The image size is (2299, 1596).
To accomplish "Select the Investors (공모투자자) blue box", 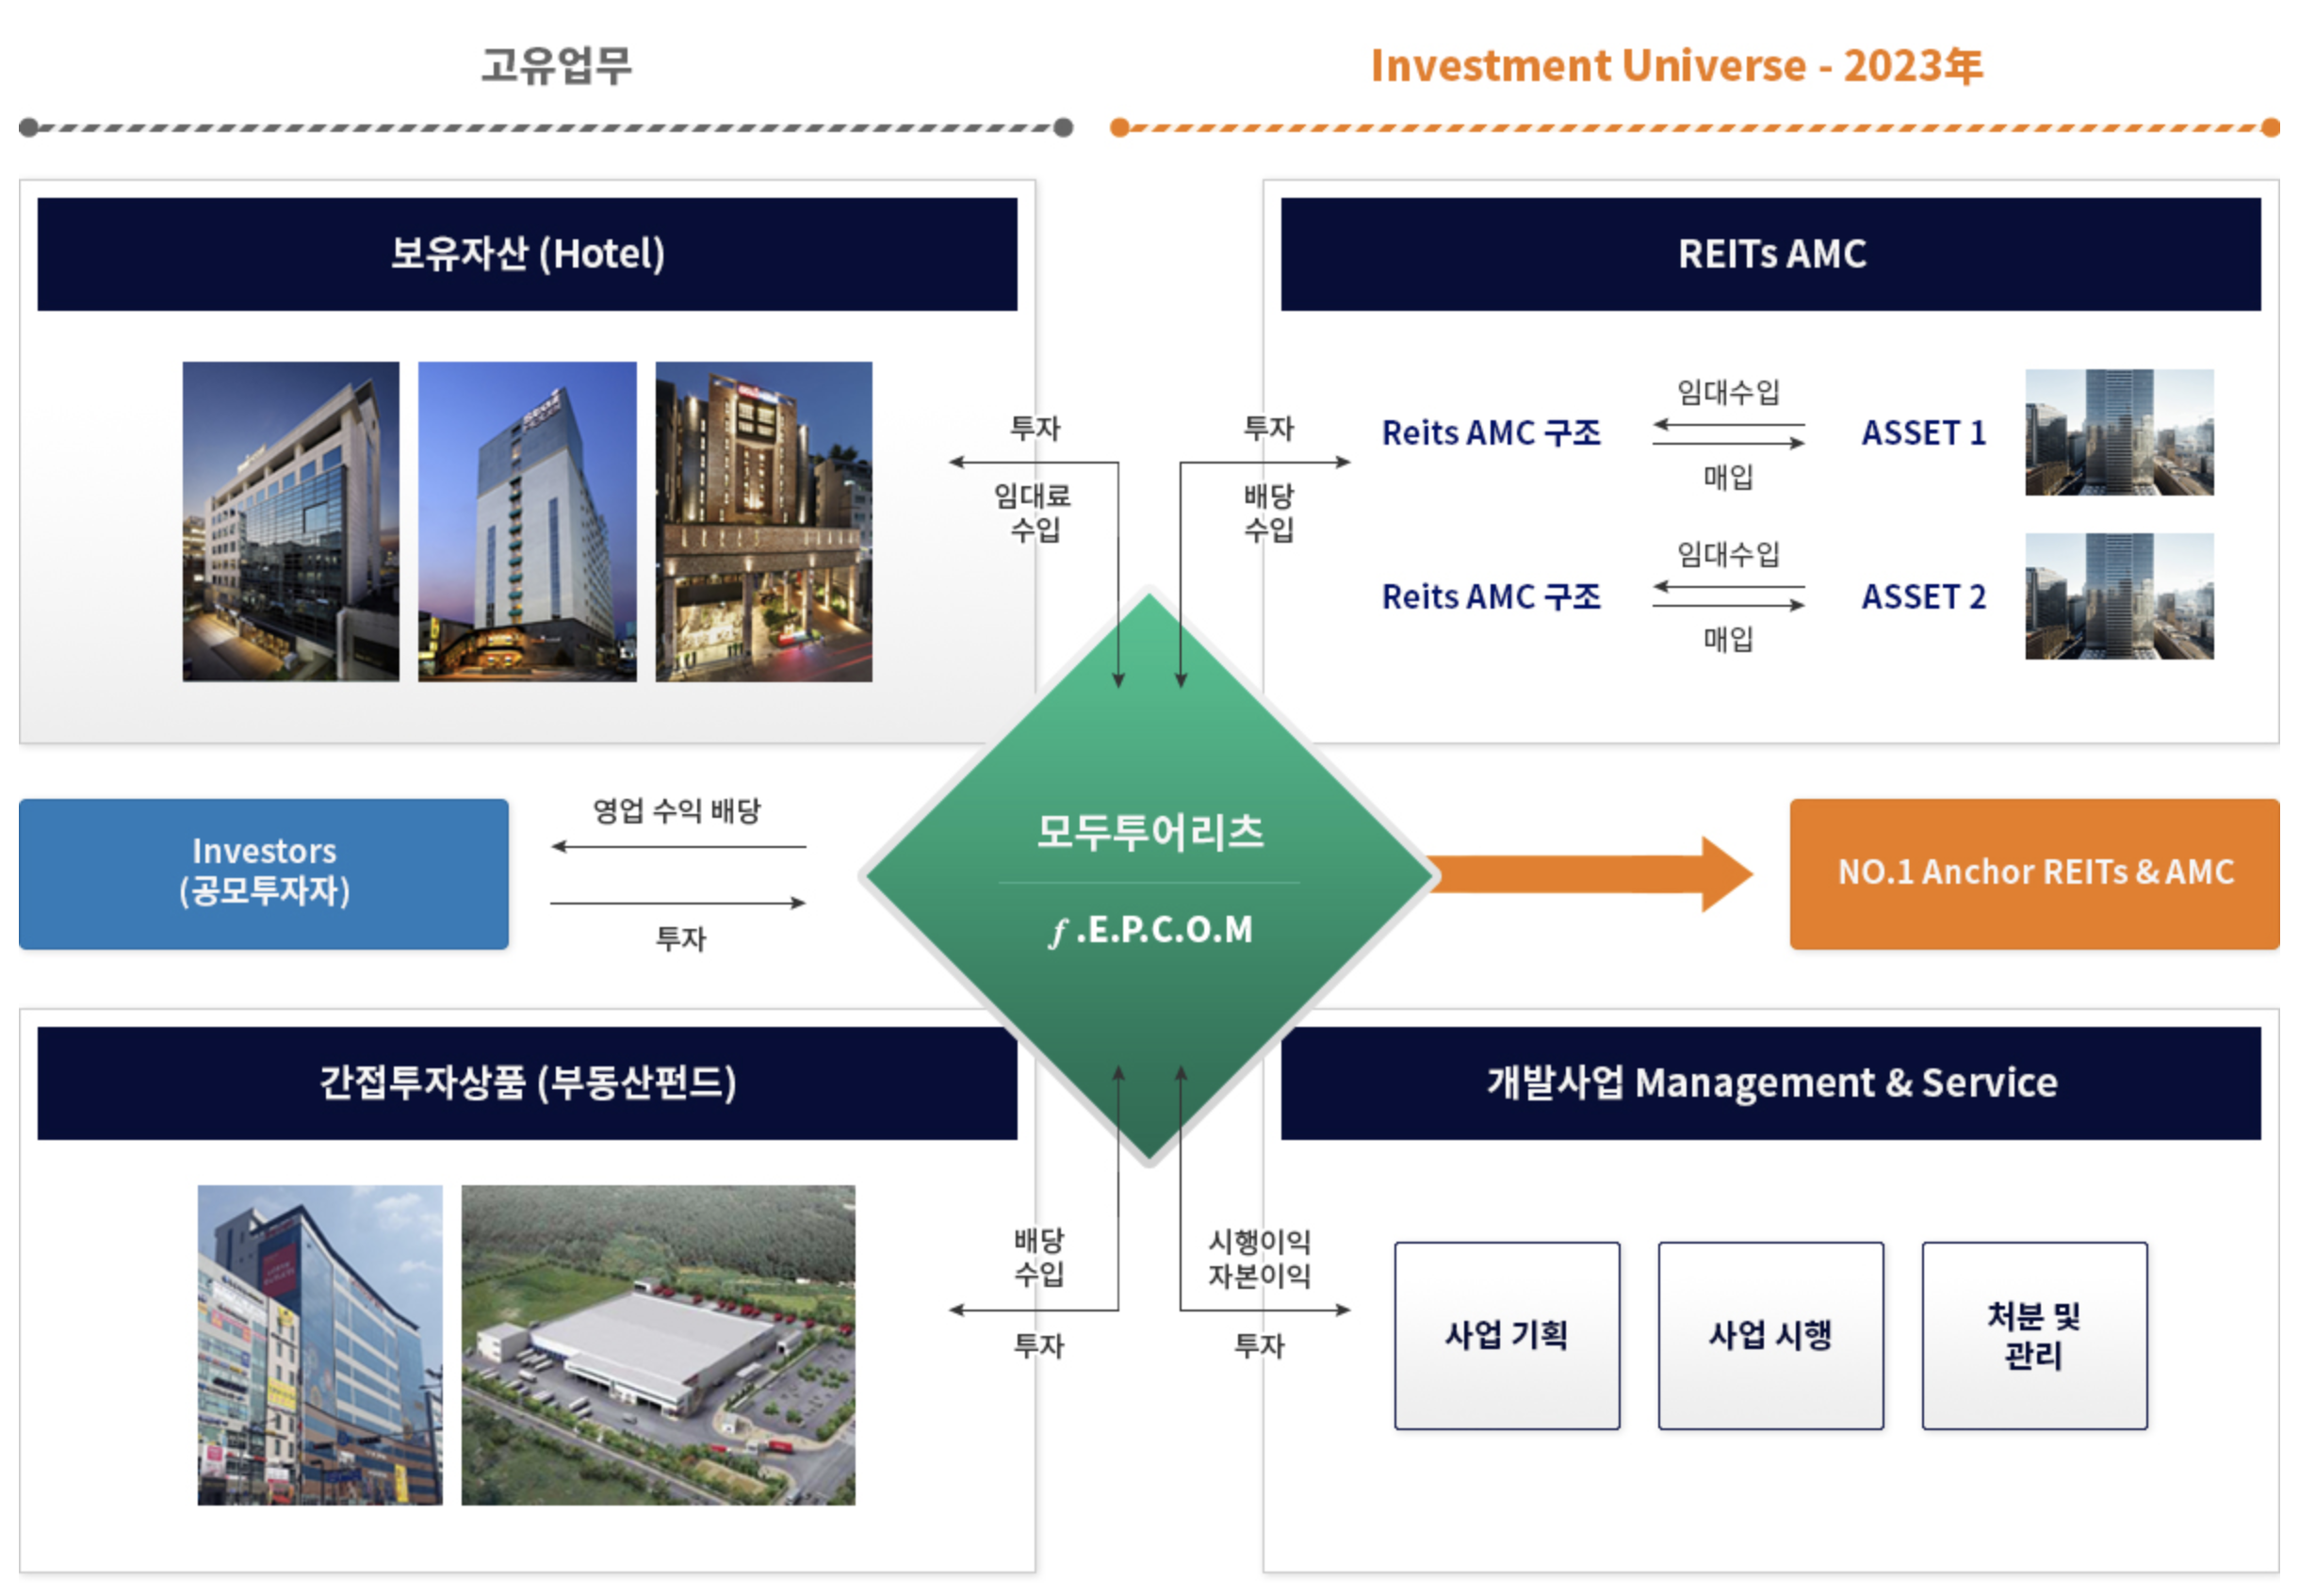I will pyautogui.click(x=264, y=873).
